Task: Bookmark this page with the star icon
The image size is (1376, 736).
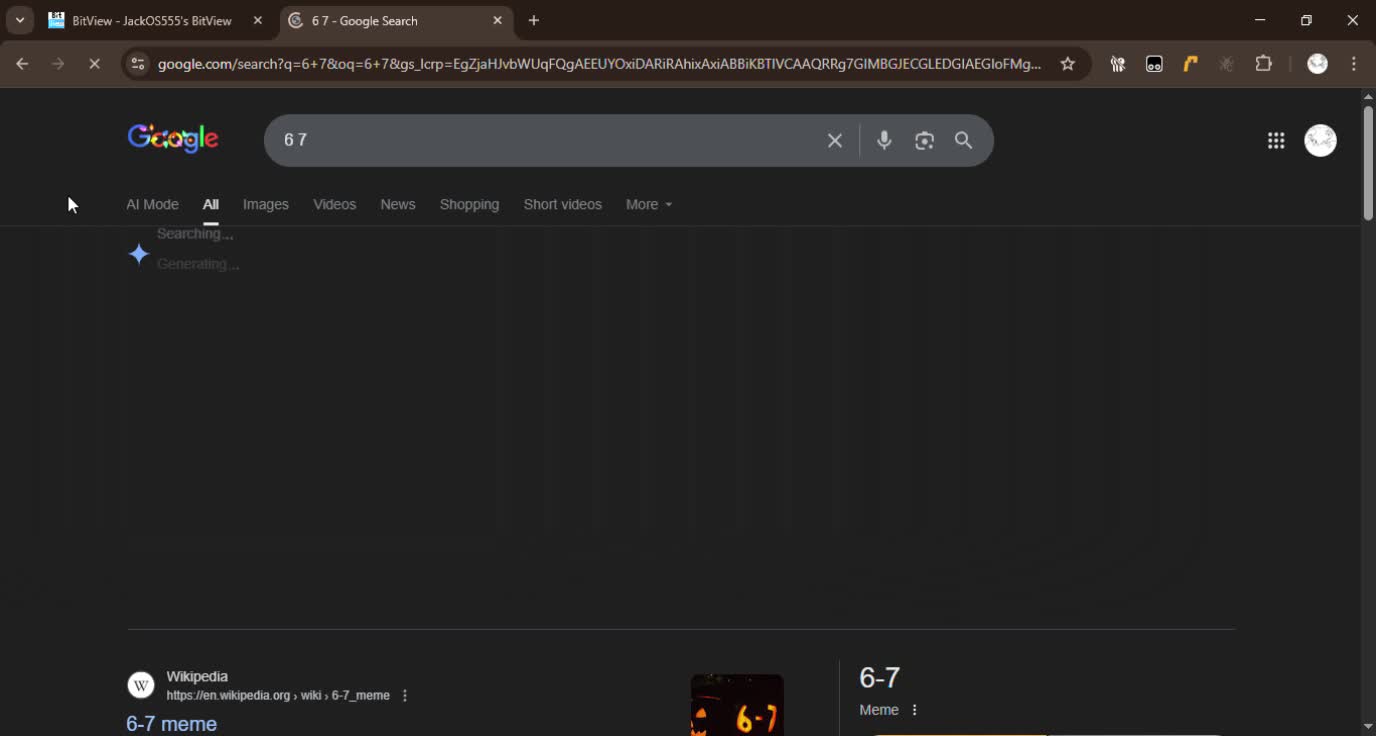Action: (1067, 63)
